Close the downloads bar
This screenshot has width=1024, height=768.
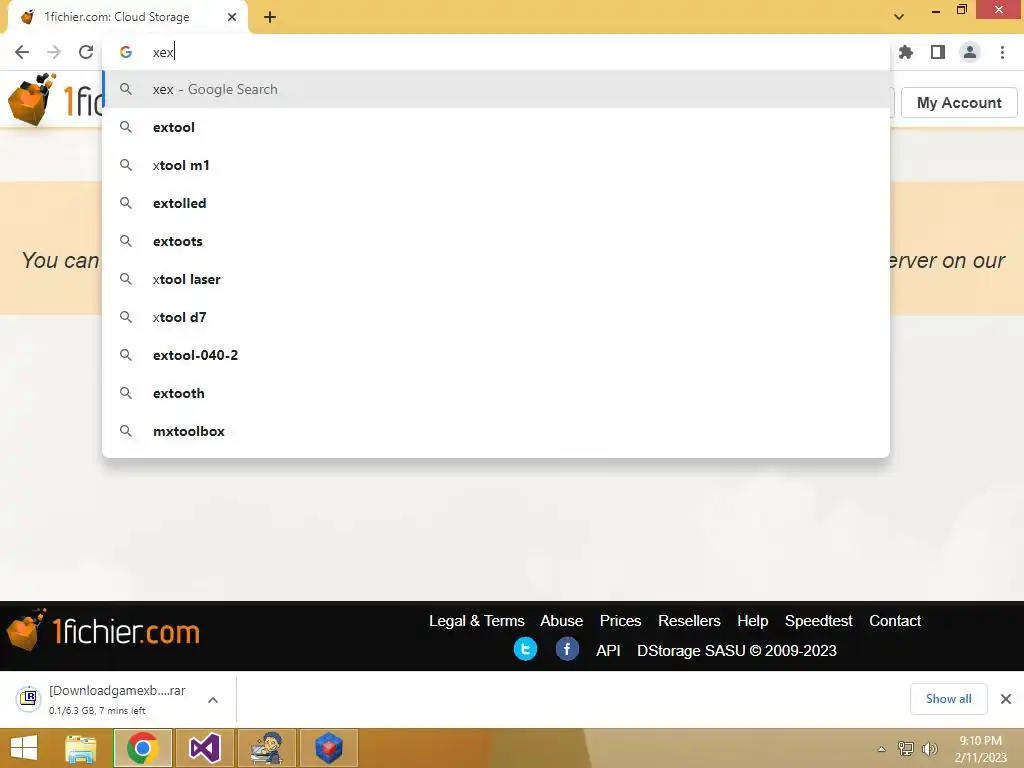[x=1006, y=699]
